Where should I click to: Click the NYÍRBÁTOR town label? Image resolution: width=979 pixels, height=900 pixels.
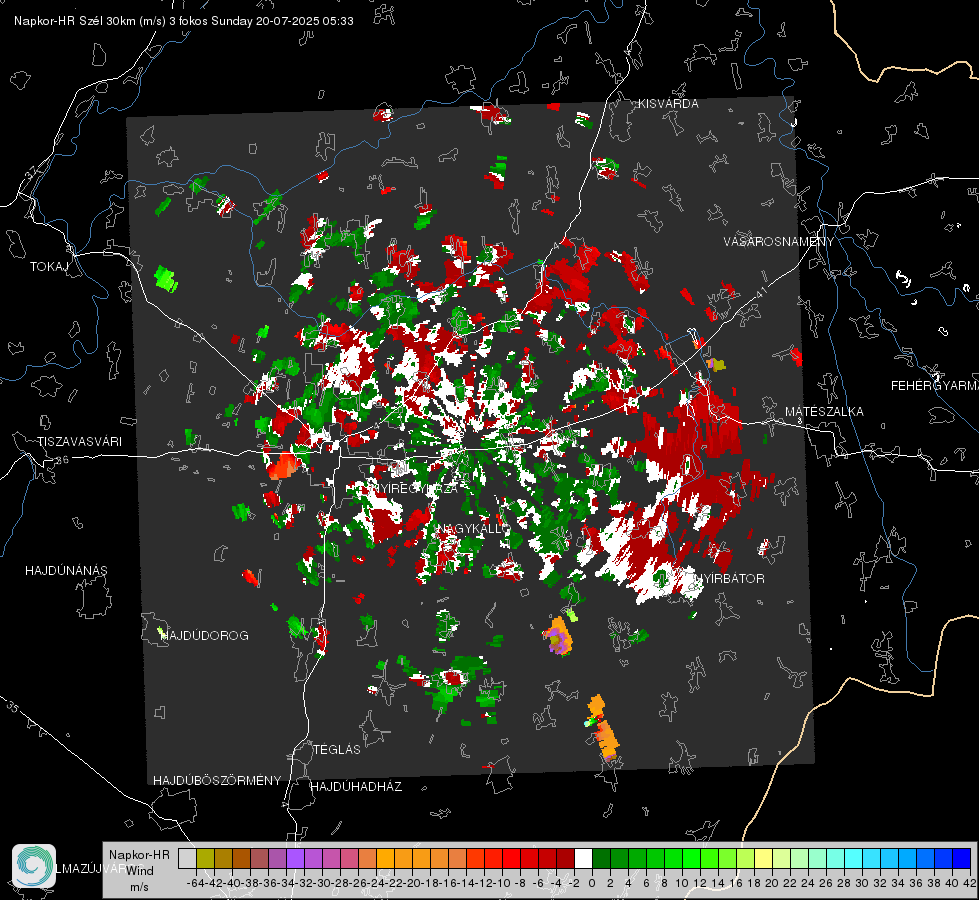pos(729,578)
